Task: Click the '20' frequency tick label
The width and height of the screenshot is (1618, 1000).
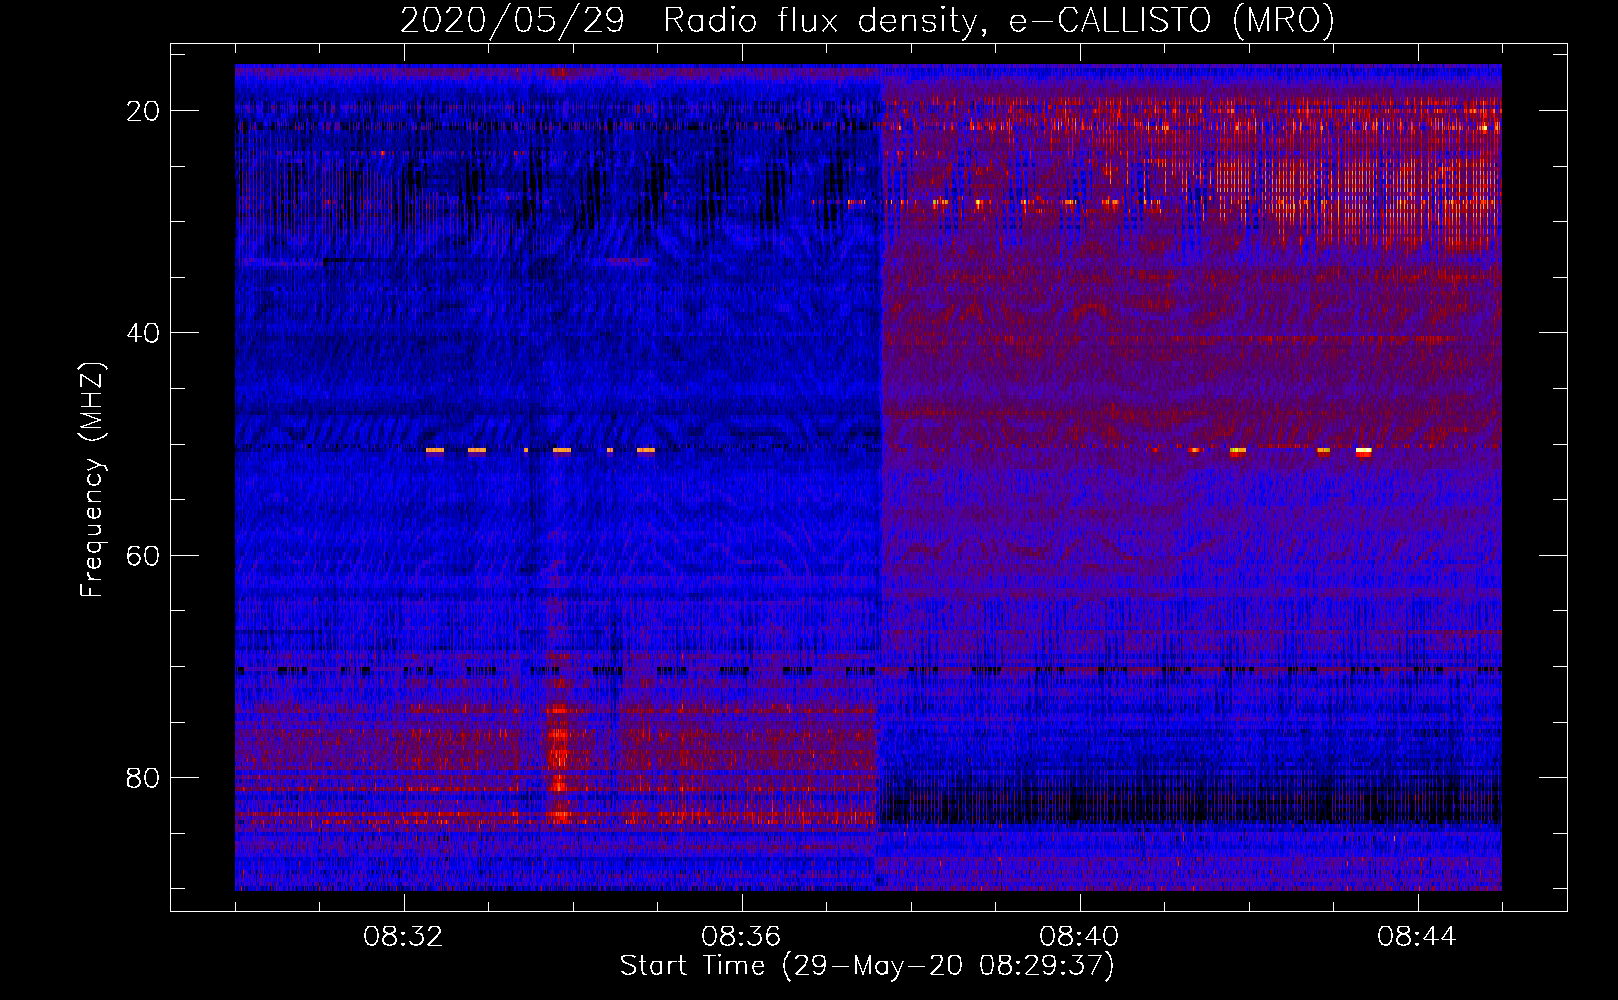Action: (143, 111)
